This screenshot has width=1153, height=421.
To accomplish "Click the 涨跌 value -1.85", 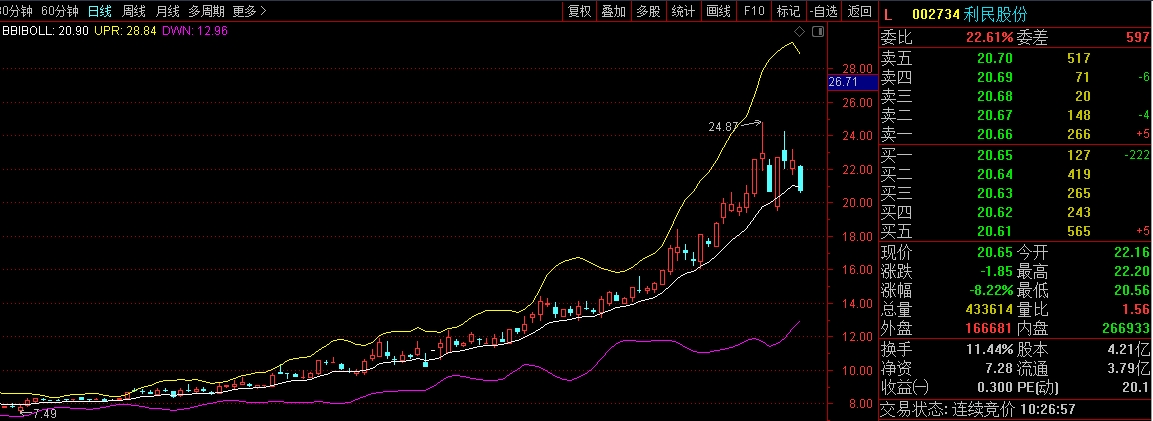I will 996,271.
